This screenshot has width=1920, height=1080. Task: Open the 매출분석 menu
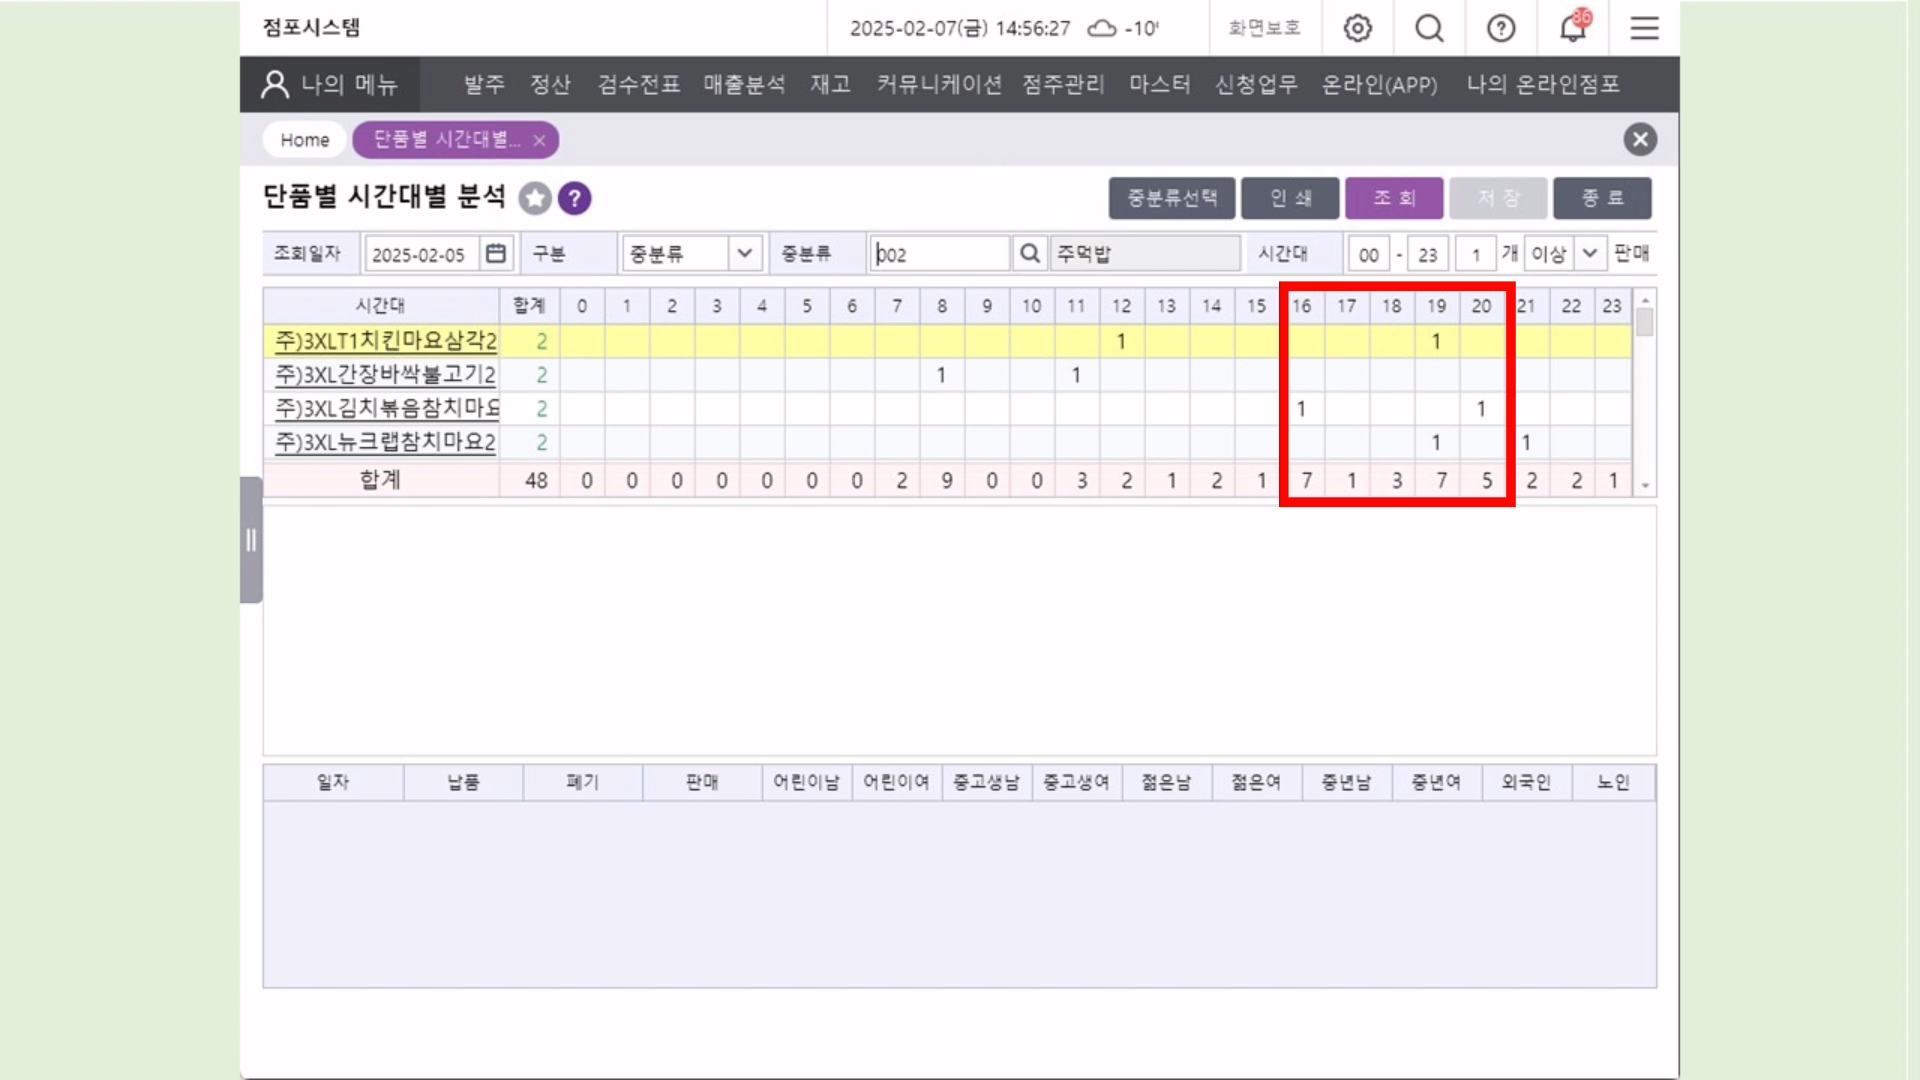point(744,84)
